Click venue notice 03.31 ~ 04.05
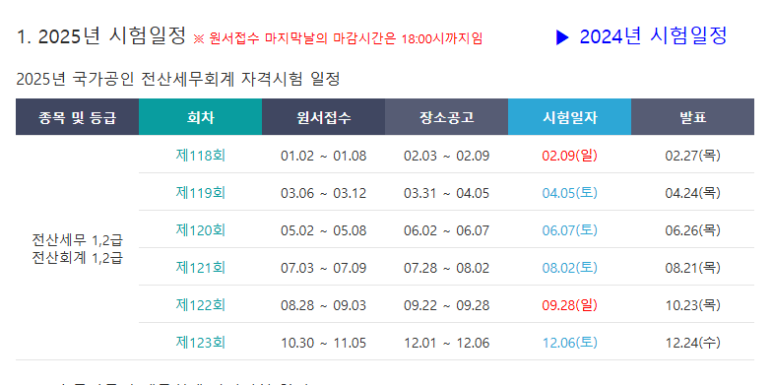 447,193
